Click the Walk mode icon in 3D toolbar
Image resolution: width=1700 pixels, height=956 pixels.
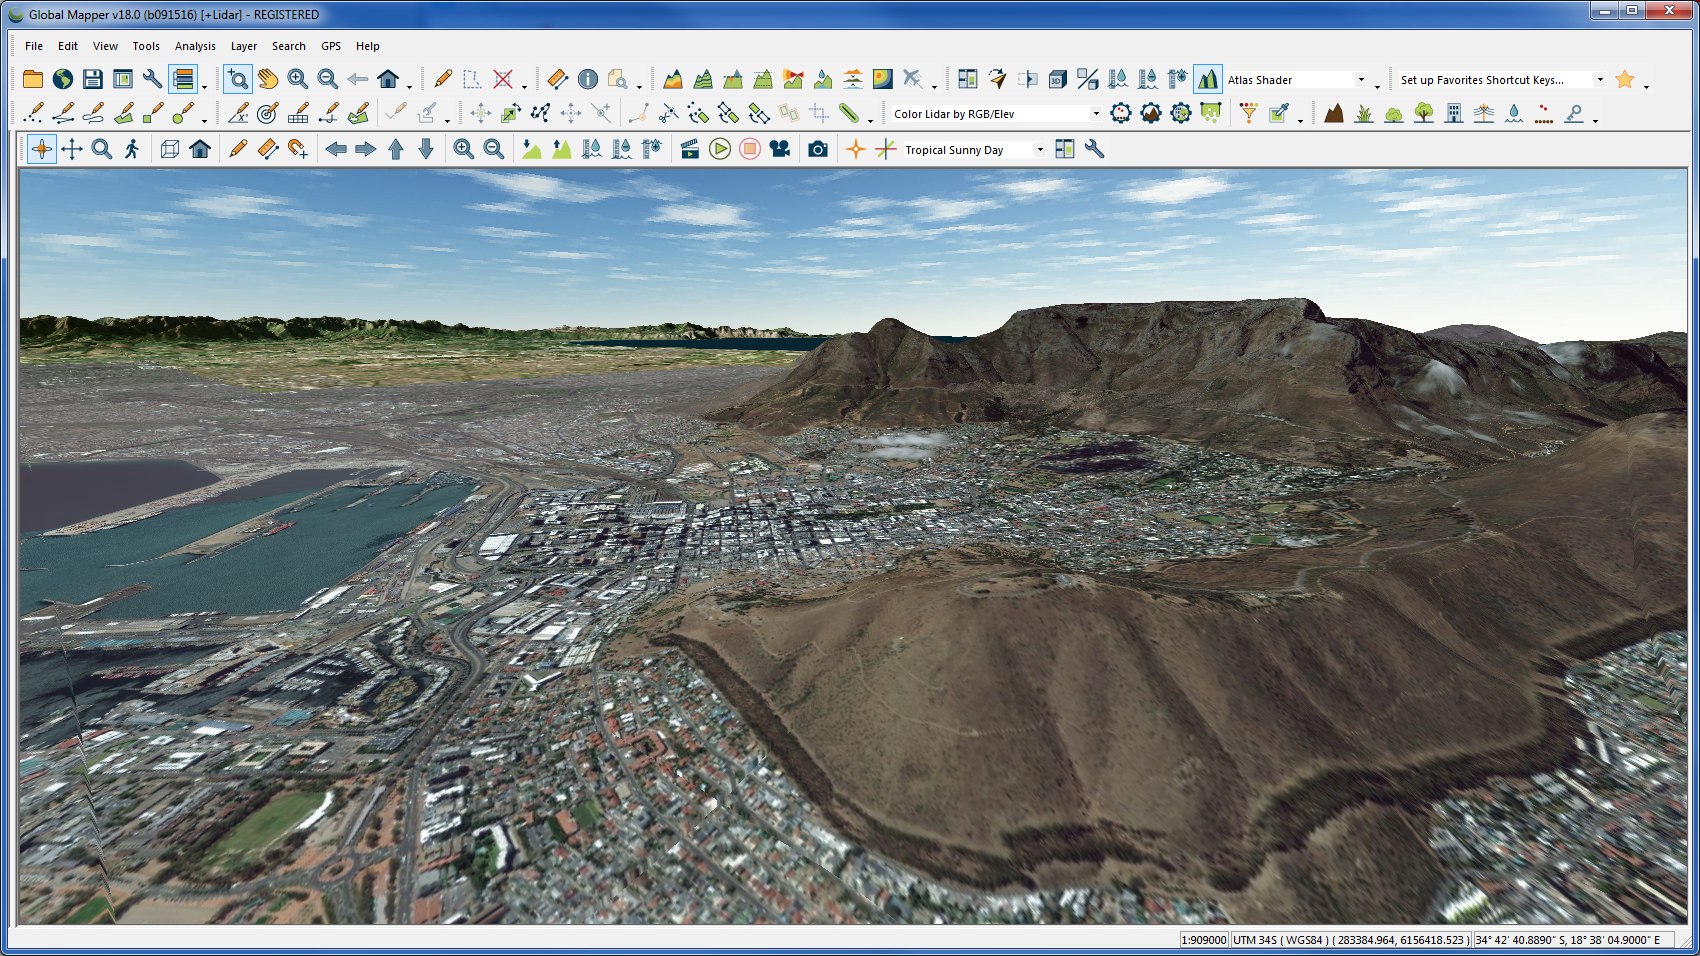132,149
